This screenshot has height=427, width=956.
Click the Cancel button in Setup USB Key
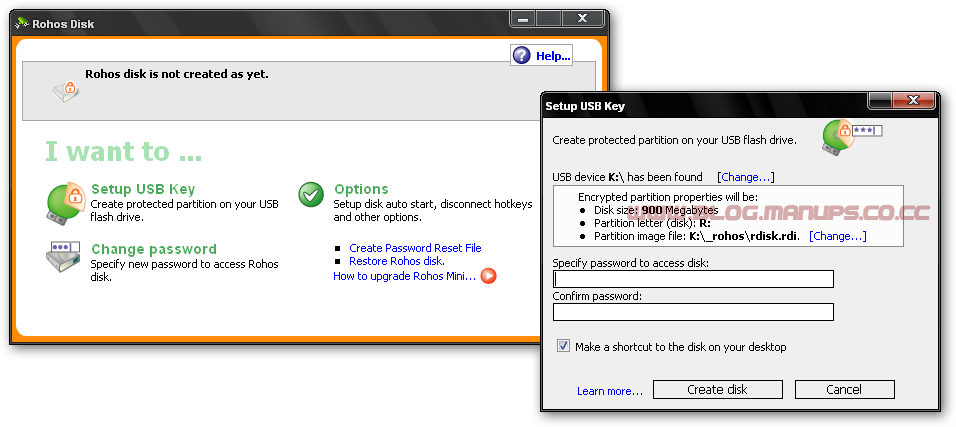click(844, 389)
